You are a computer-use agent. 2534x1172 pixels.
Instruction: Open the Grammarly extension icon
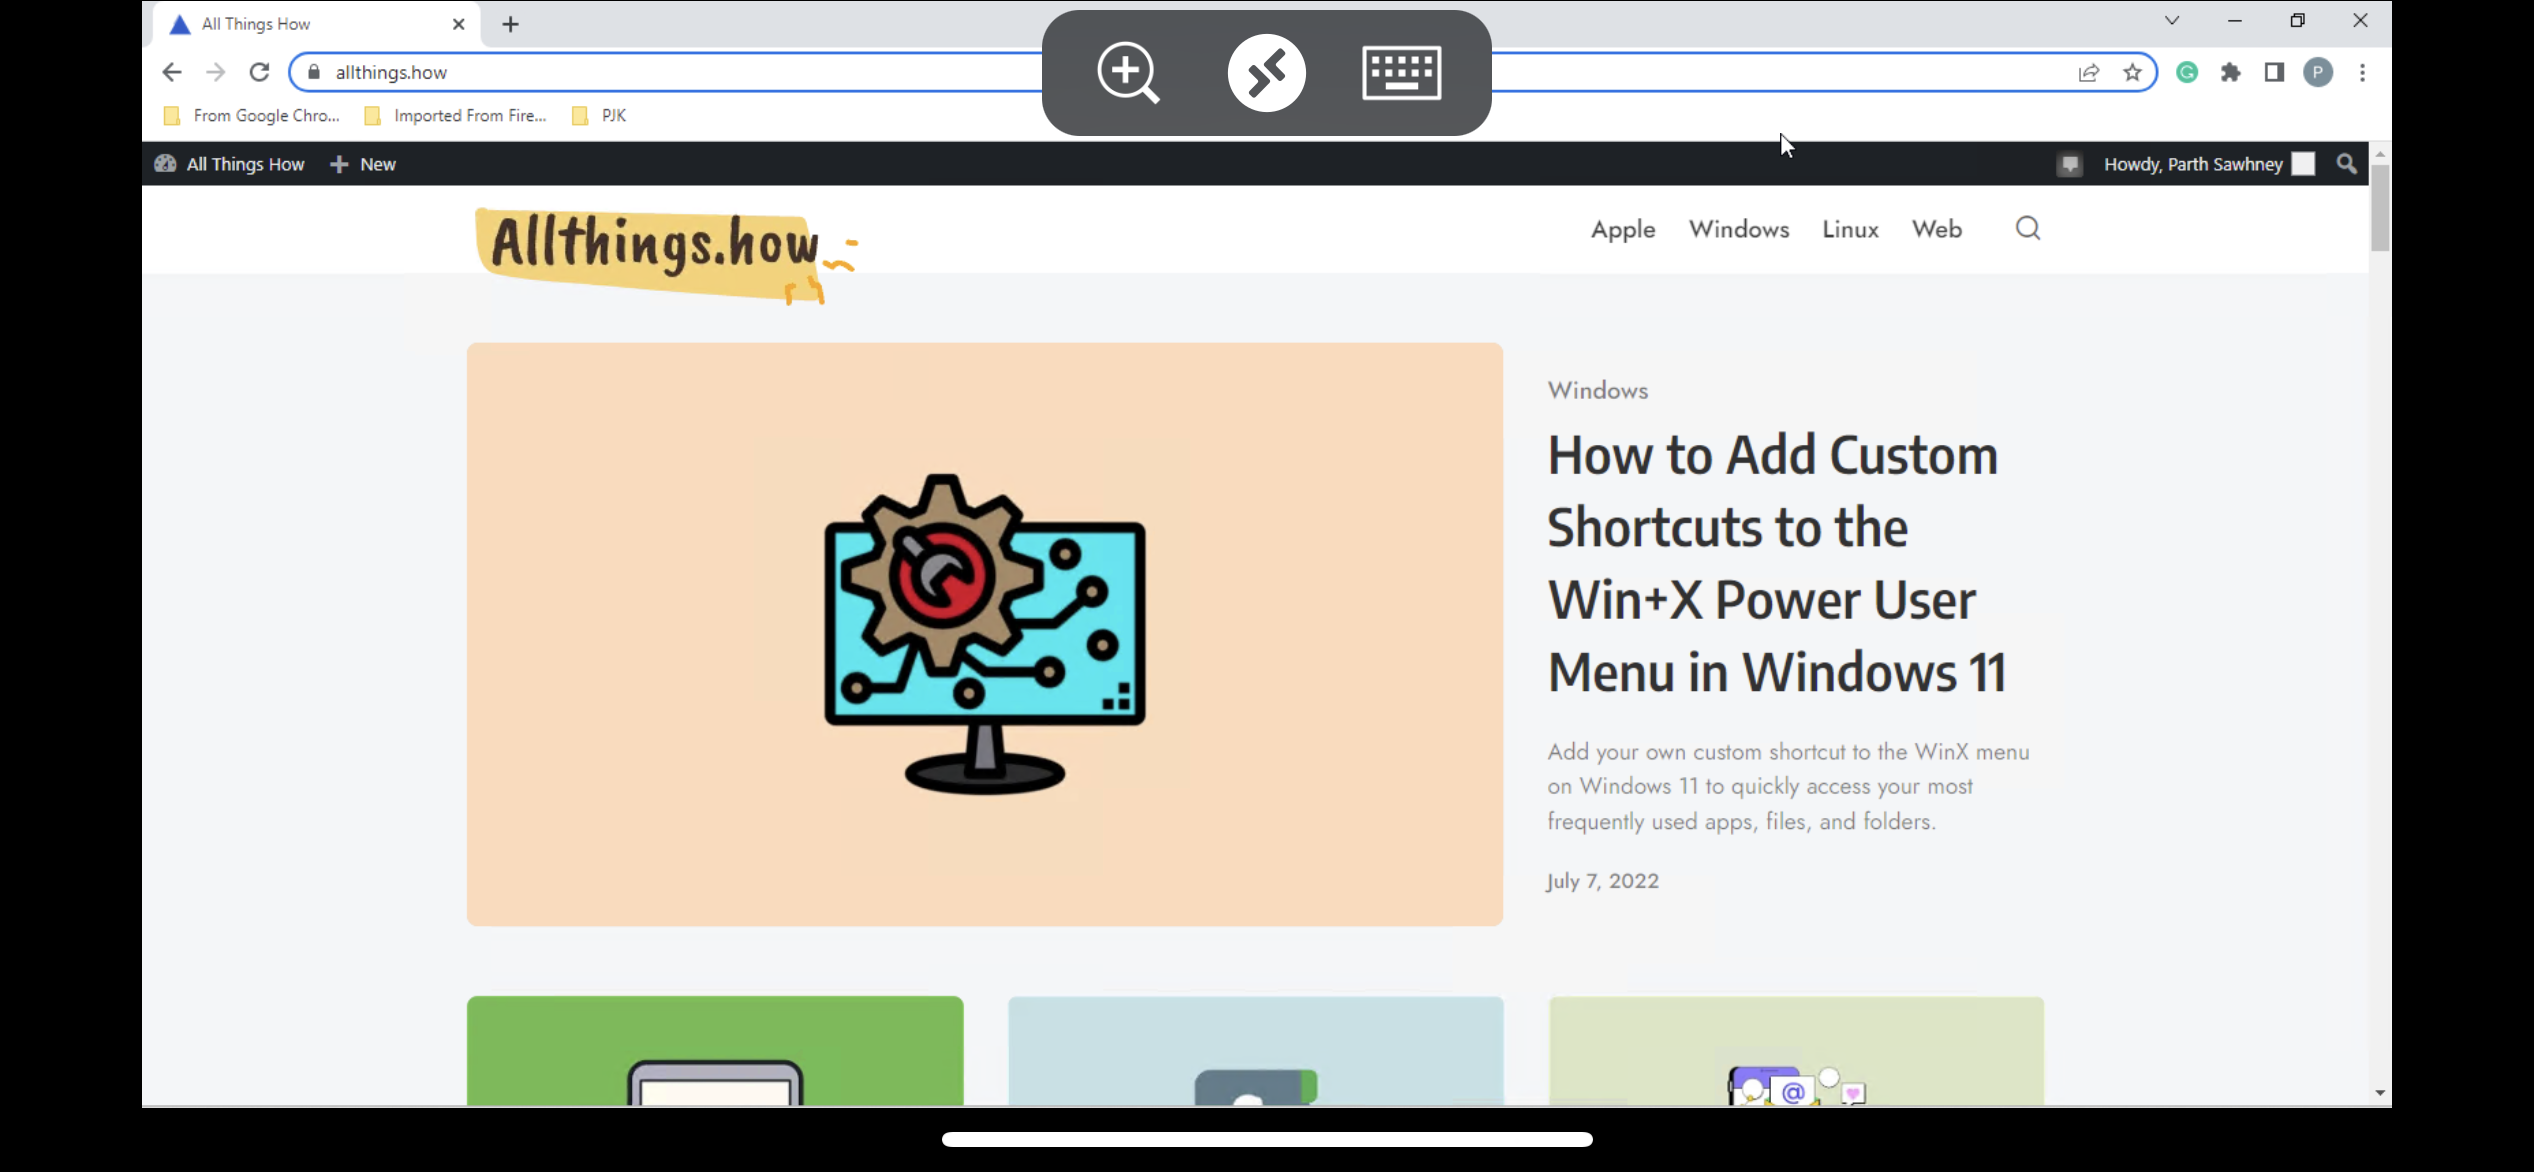[x=2187, y=72]
